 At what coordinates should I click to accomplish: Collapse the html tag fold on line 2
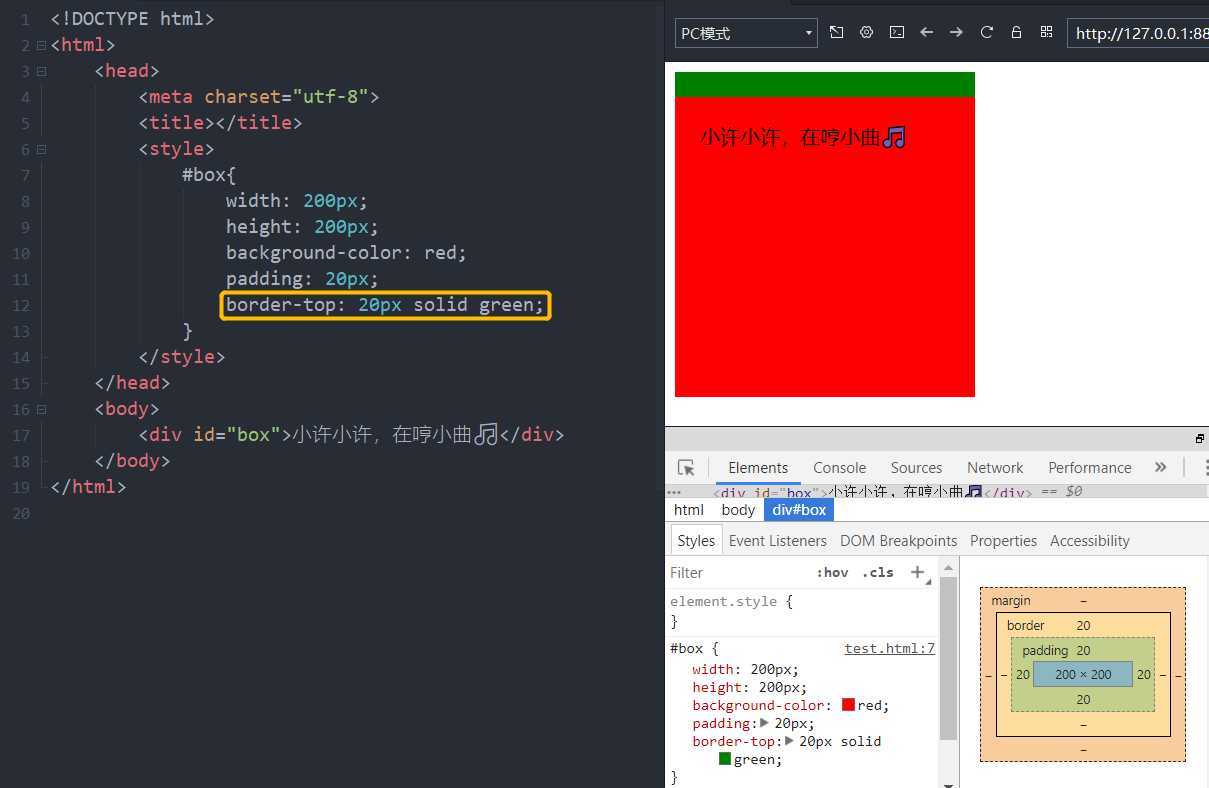point(41,45)
